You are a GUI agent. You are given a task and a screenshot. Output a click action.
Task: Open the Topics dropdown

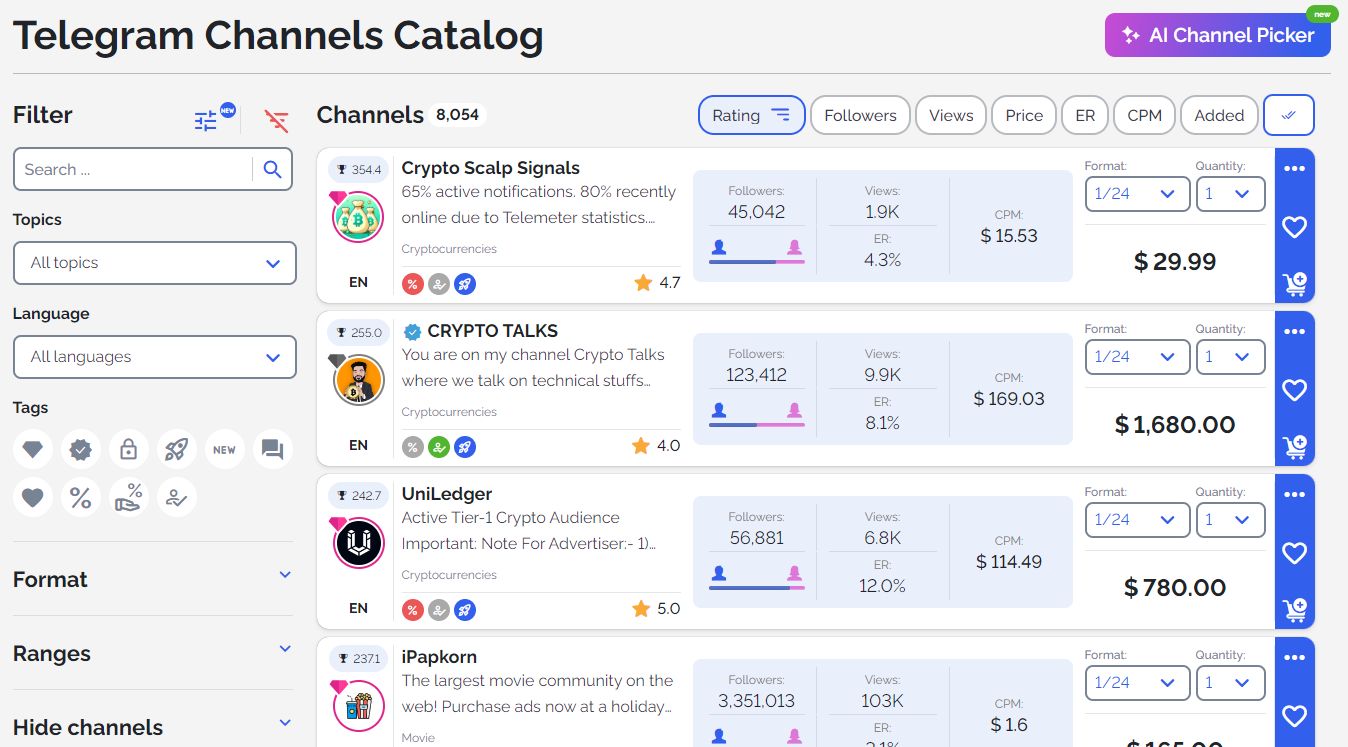coord(155,263)
